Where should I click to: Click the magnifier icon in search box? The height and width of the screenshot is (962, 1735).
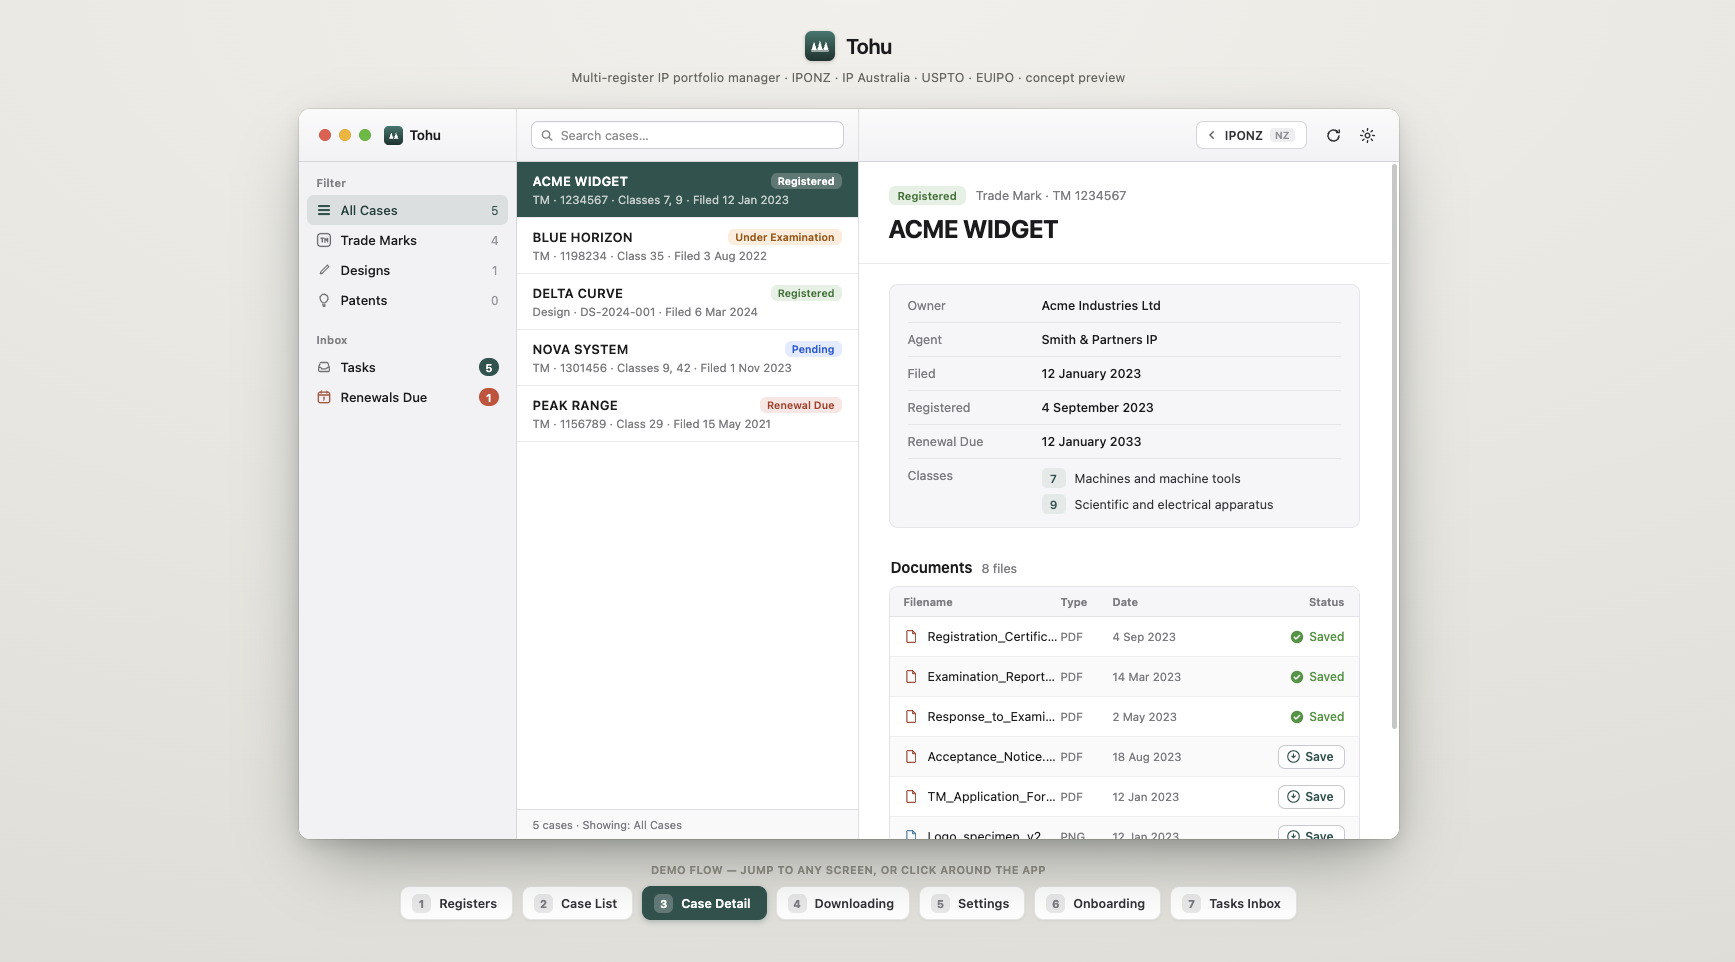coord(547,136)
